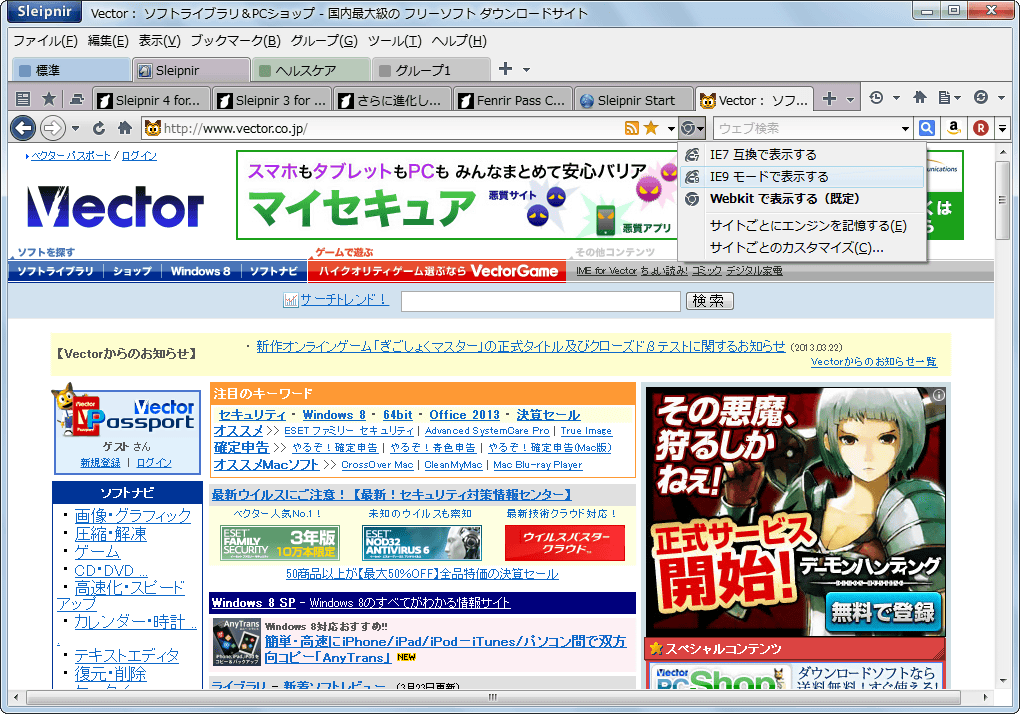
Task: Search with the Amazon icon
Action: 954,128
